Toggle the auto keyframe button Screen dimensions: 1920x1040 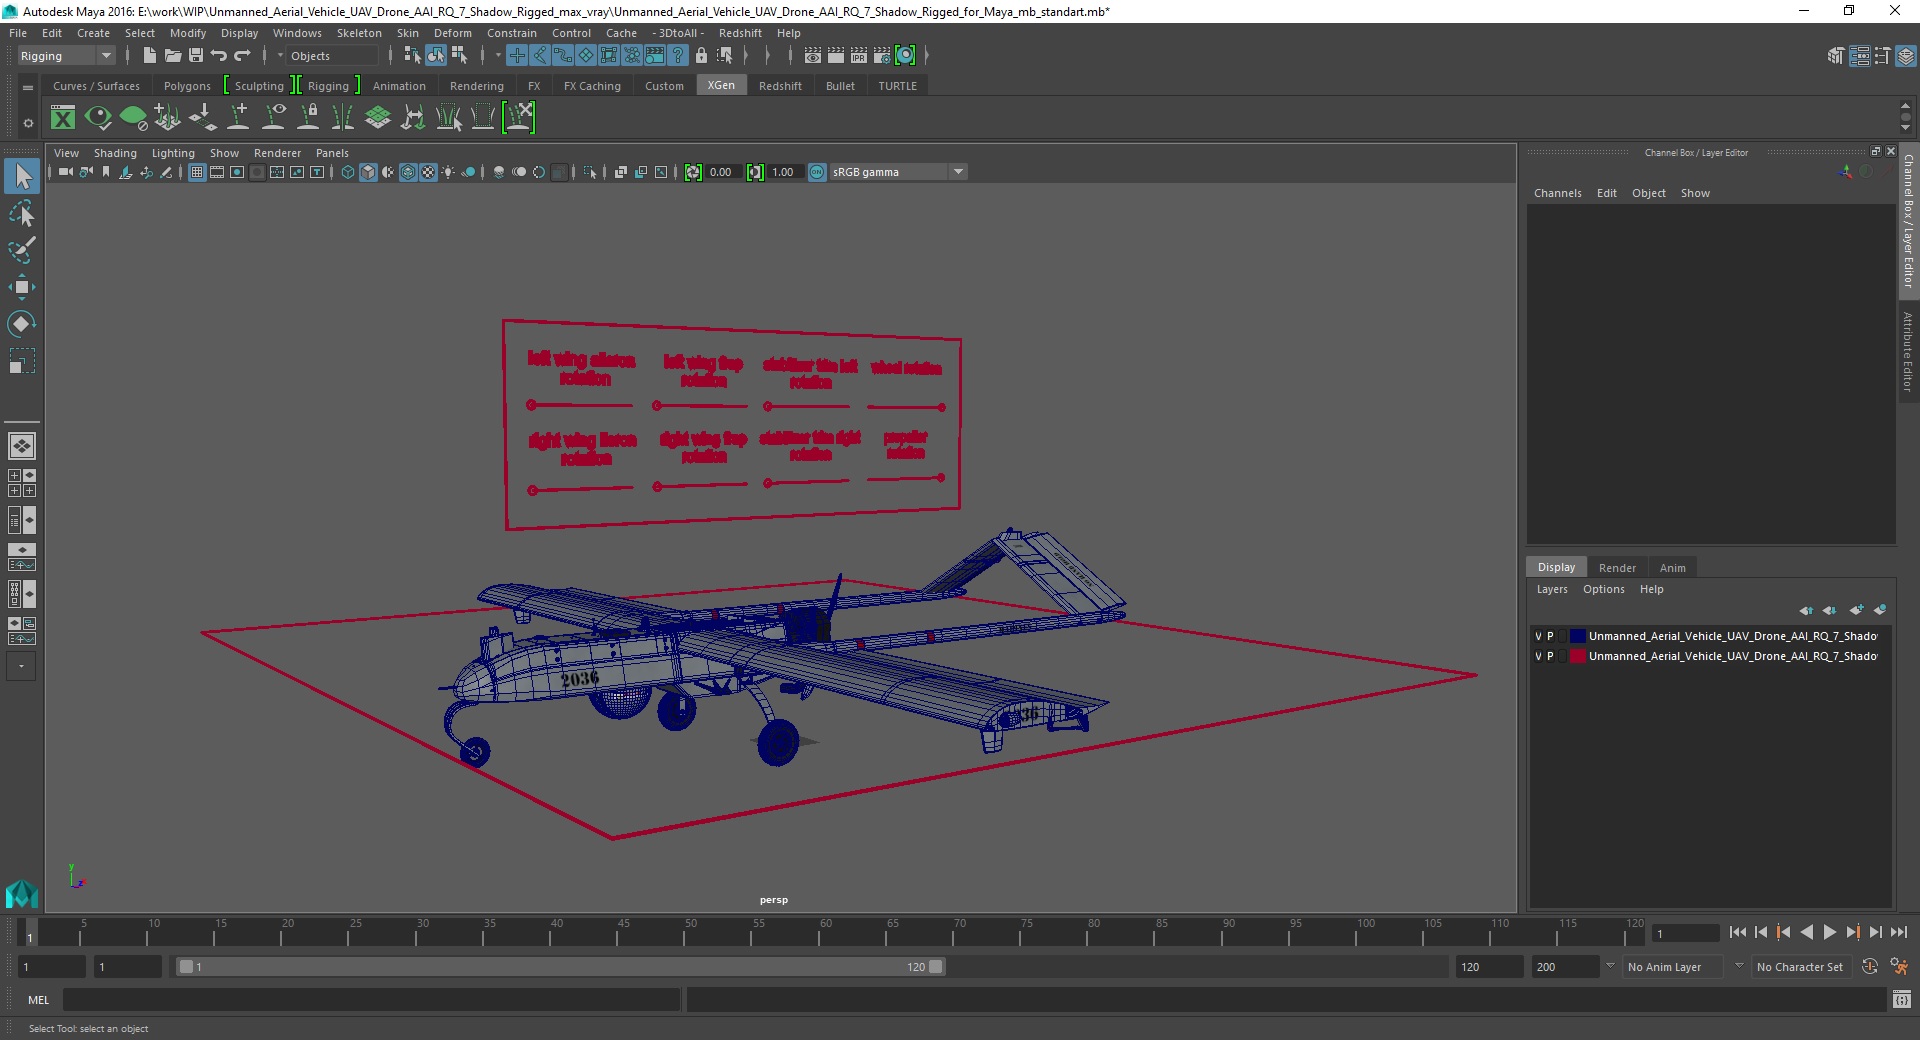click(1870, 967)
